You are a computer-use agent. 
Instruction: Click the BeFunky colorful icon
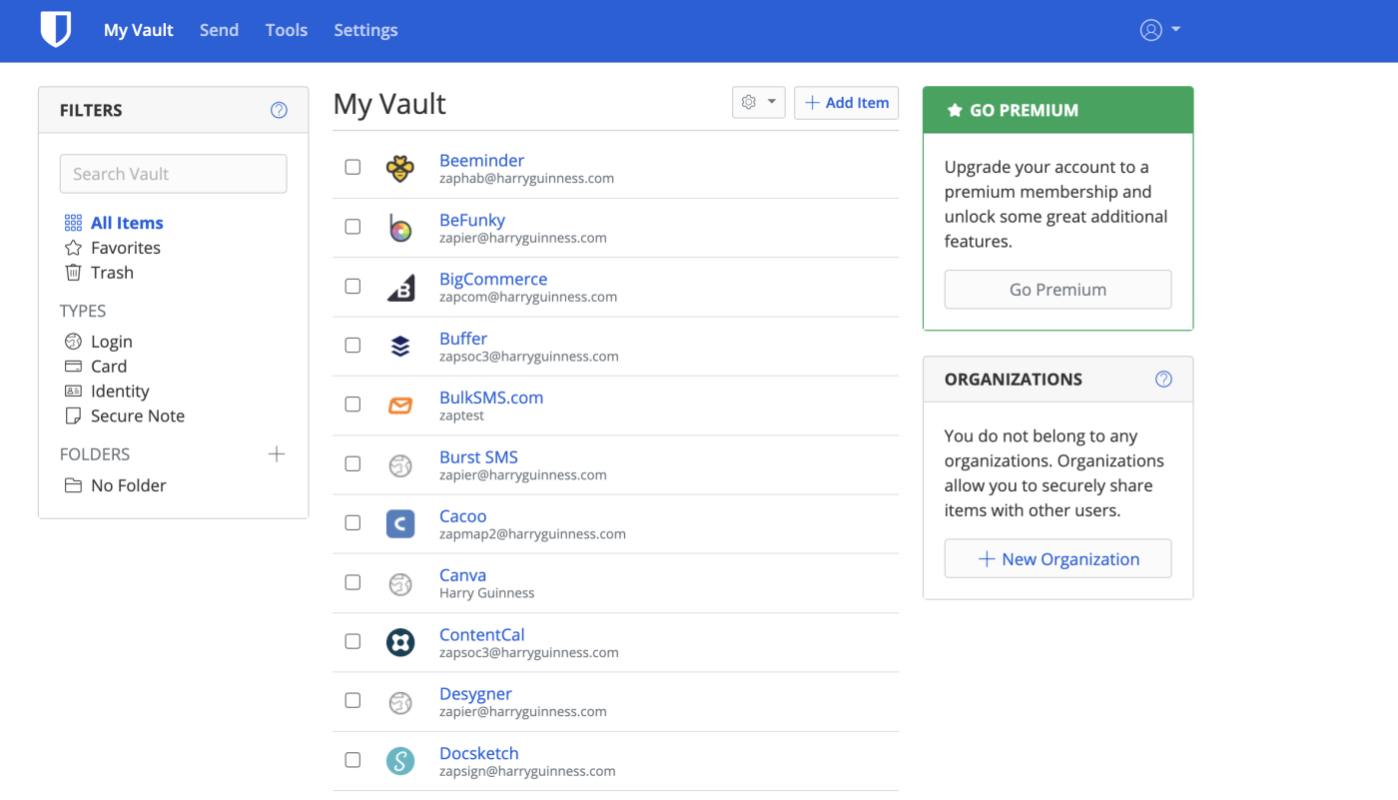point(400,228)
